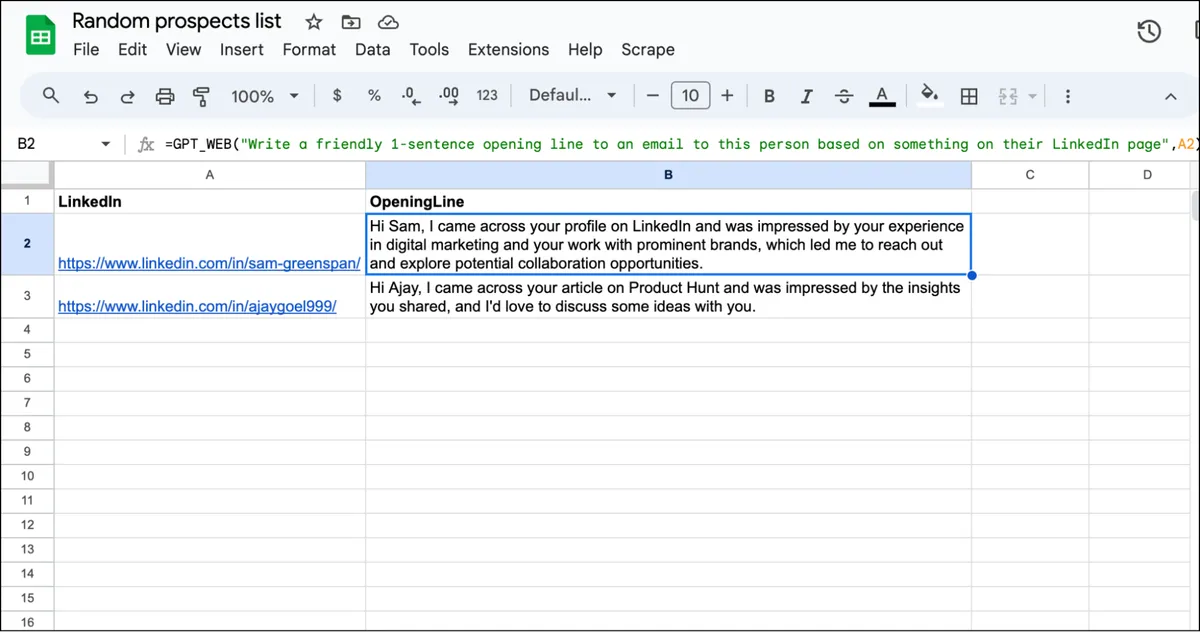Viewport: 1200px width, 632px height.
Task: Select row 10 header
Action: 27,476
